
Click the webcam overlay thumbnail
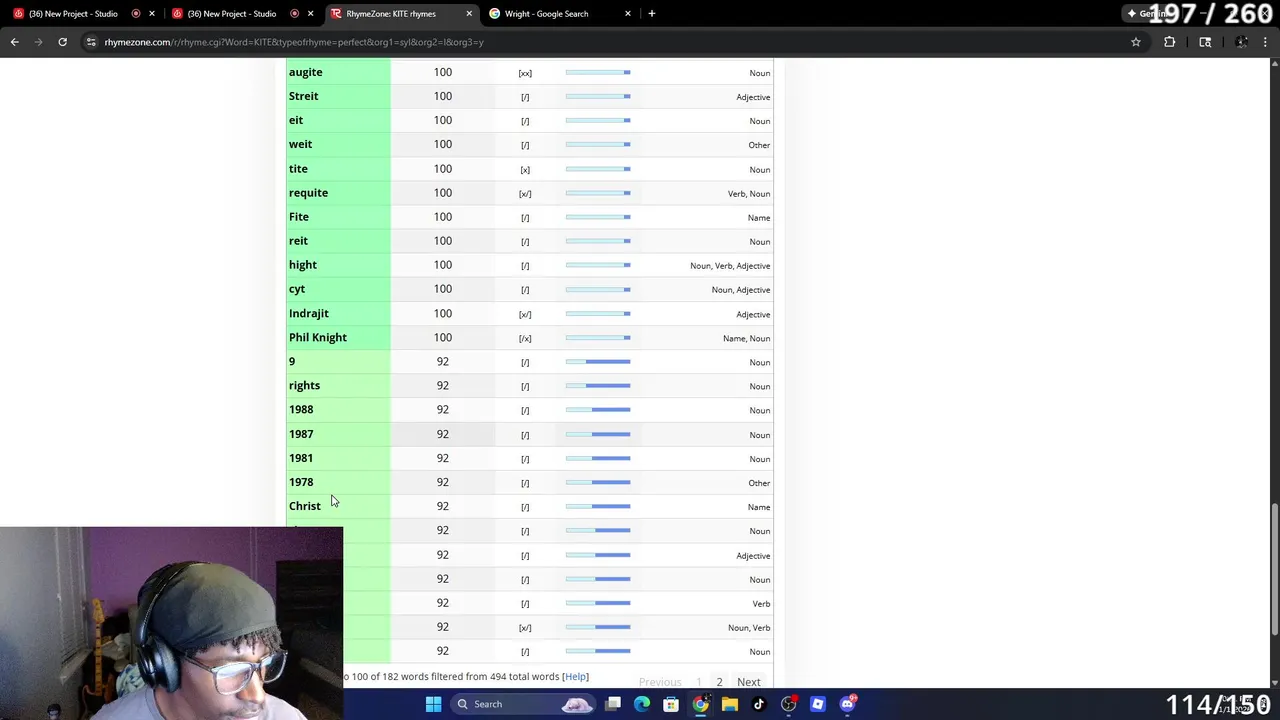[171, 623]
